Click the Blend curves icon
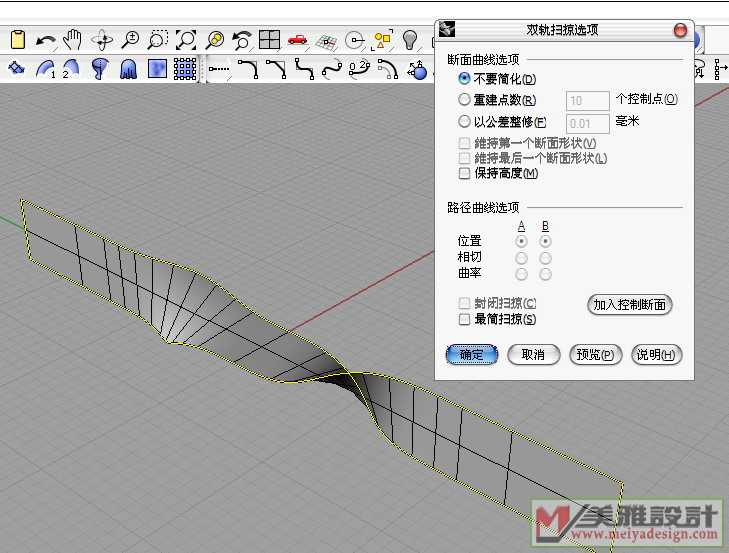729x553 pixels. coord(305,69)
